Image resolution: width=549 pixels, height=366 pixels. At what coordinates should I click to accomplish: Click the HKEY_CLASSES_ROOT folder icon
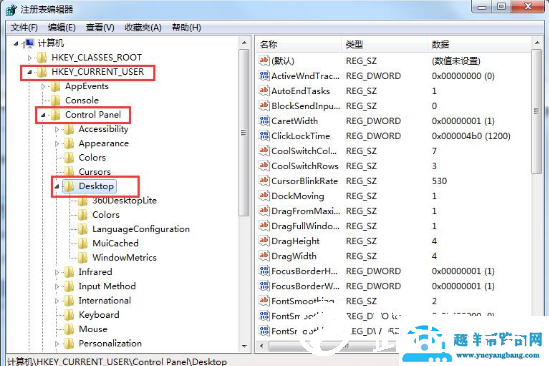42,57
